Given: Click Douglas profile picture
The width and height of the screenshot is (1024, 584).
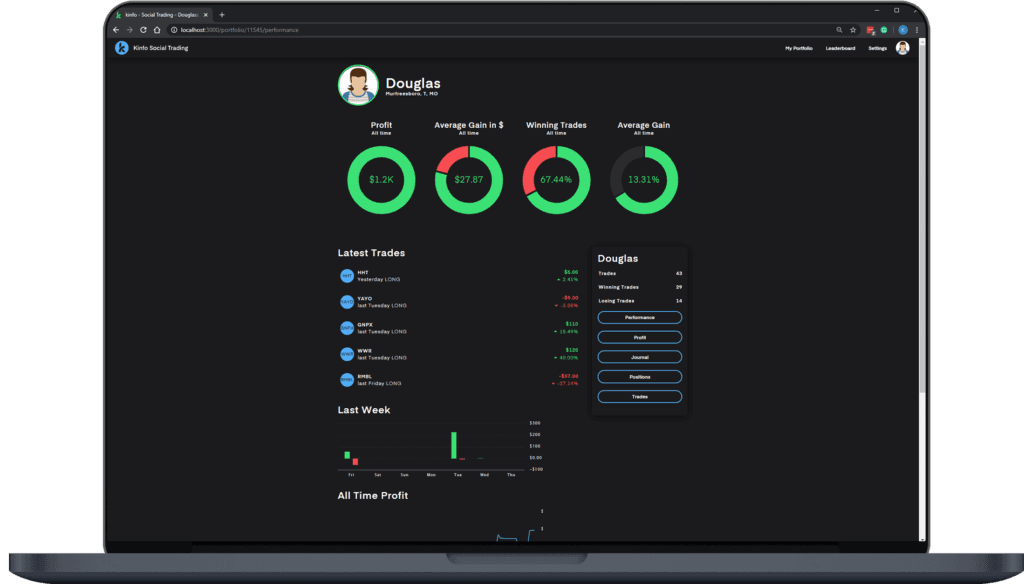Looking at the screenshot, I should [x=358, y=85].
